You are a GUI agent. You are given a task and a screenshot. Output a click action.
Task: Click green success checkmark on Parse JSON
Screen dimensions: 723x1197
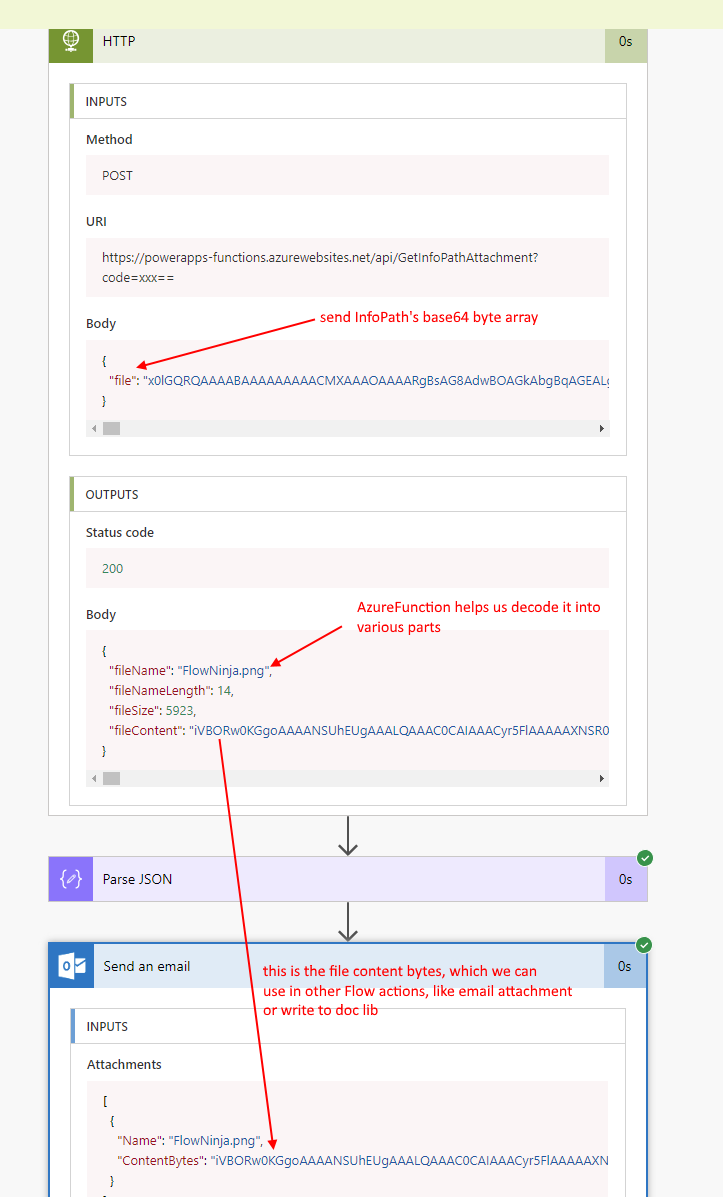click(x=645, y=858)
